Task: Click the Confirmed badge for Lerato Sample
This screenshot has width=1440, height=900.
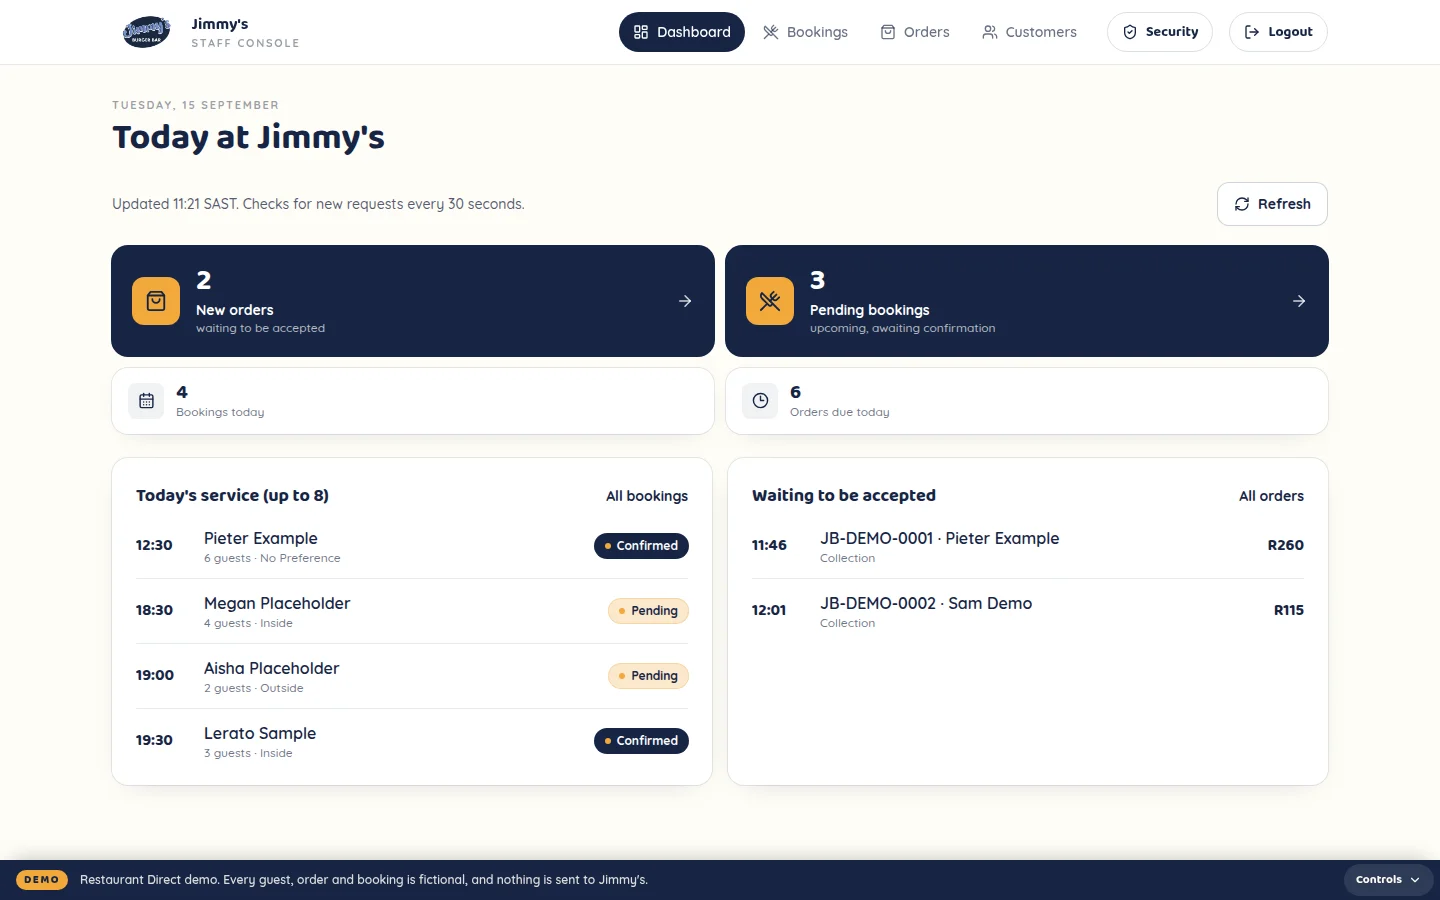Action: point(641,741)
